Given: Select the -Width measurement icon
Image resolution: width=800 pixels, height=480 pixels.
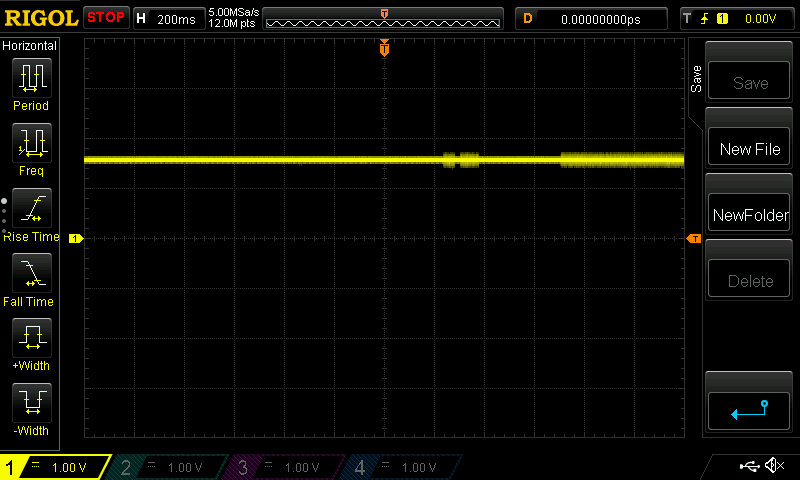Looking at the screenshot, I should [32, 402].
